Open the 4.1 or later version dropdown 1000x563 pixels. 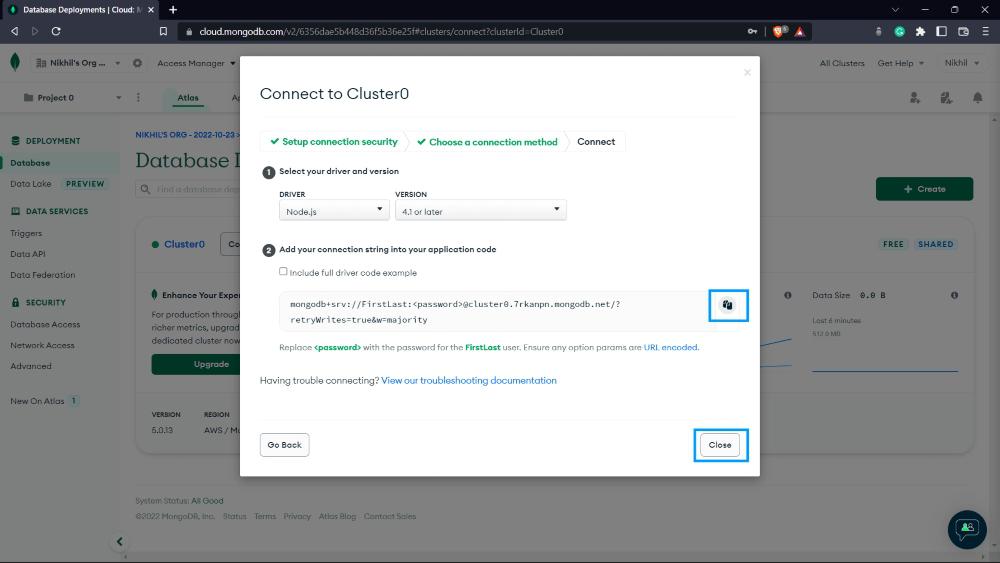(481, 211)
